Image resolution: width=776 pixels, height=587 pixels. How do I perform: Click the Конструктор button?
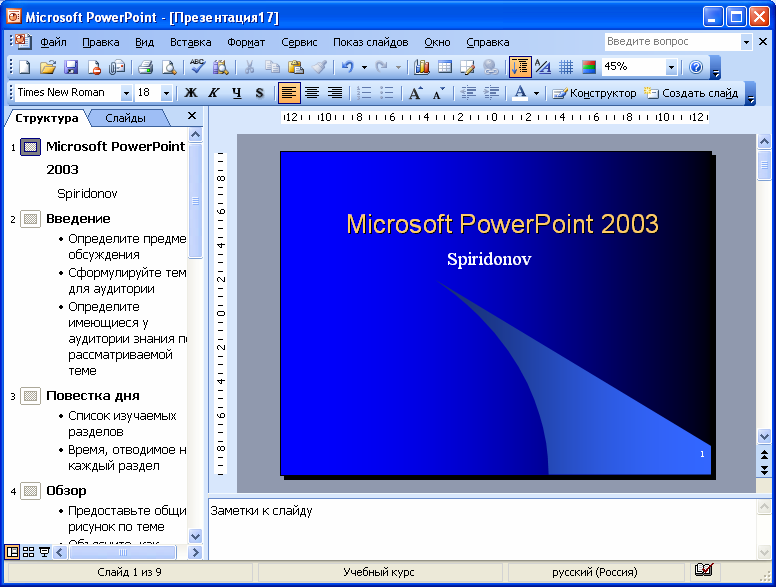point(595,93)
